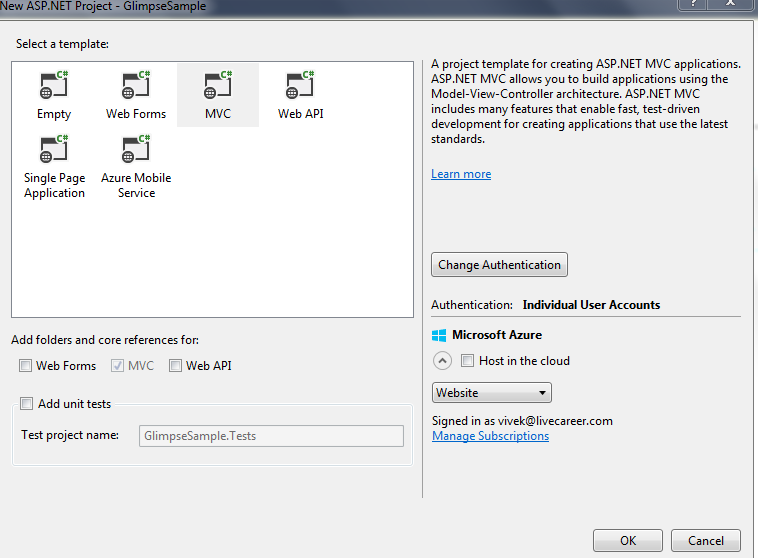Click the 'Select a template:' label
This screenshot has height=558, width=758.
tap(62, 44)
